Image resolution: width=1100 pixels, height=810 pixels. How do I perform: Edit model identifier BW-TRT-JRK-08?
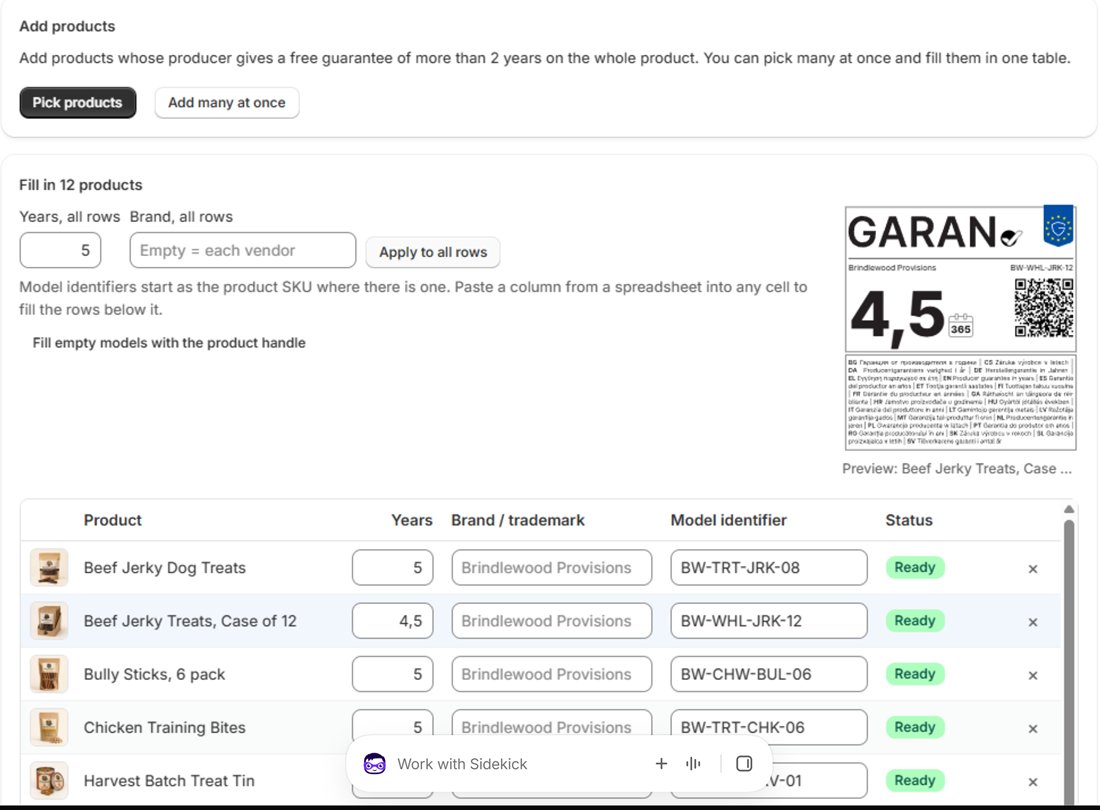coord(769,567)
